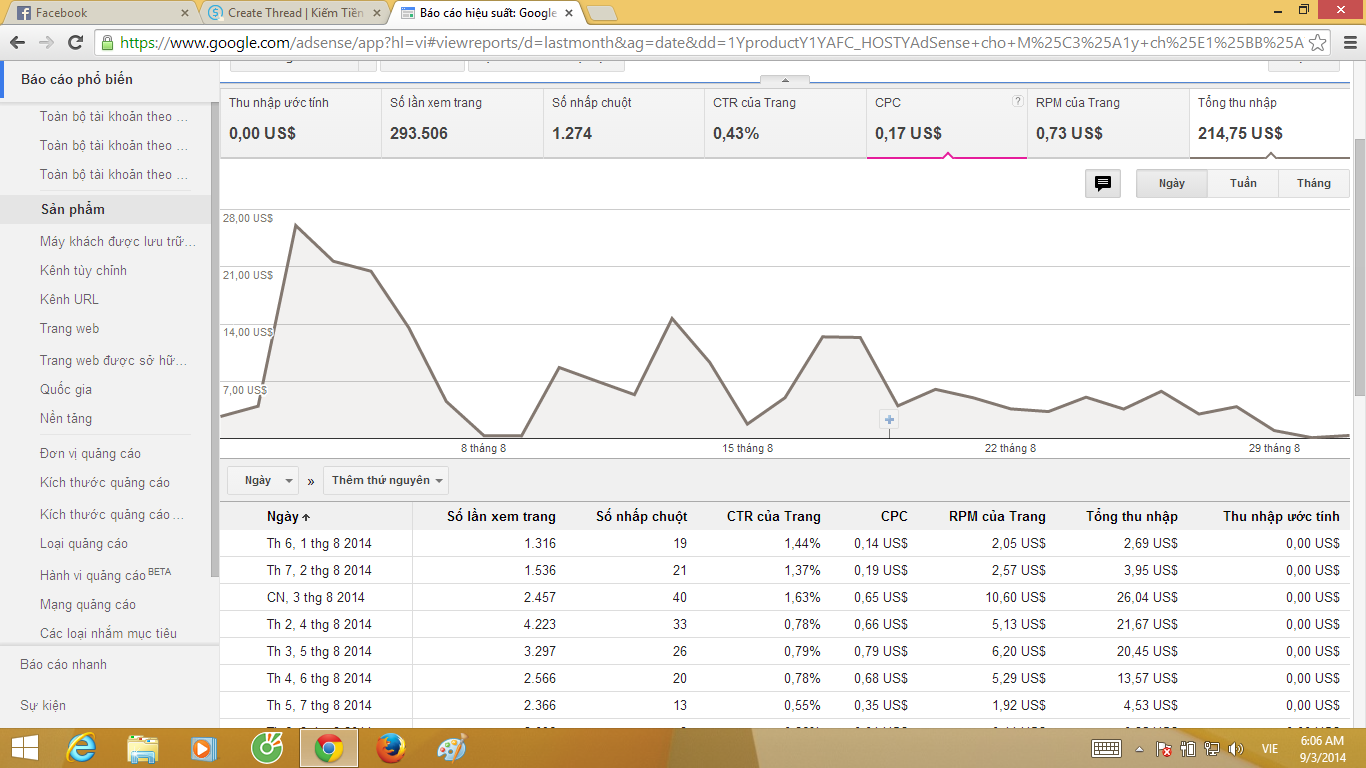Click in the browser address bar

click(712, 43)
